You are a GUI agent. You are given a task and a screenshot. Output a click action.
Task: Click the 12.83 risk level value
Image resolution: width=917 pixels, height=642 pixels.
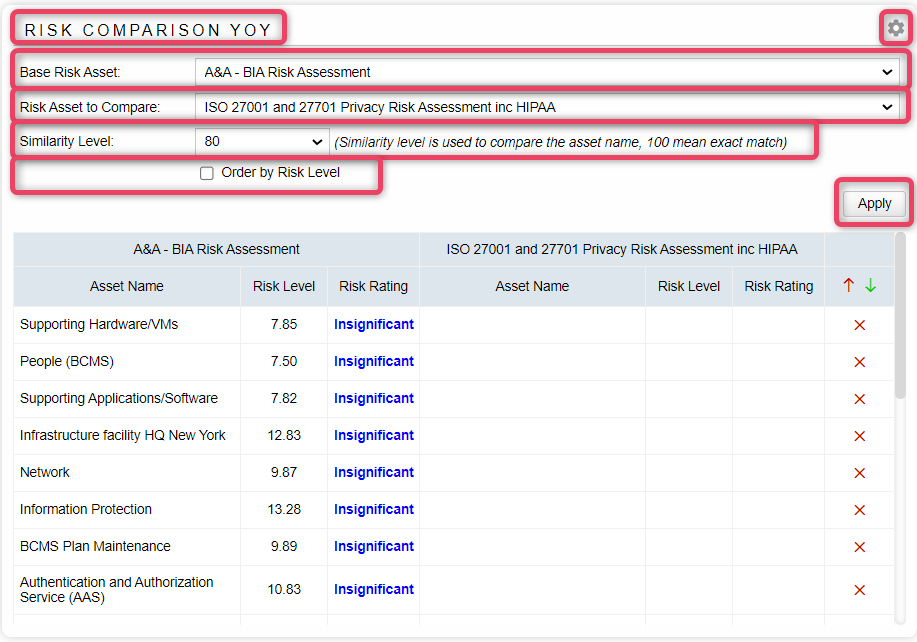coord(284,435)
